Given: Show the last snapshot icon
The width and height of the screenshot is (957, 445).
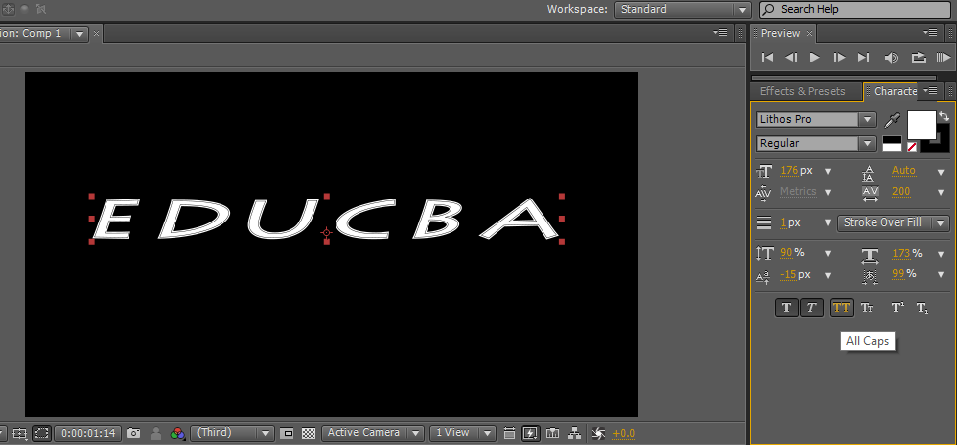Looking at the screenshot, I should pyautogui.click(x=156, y=433).
